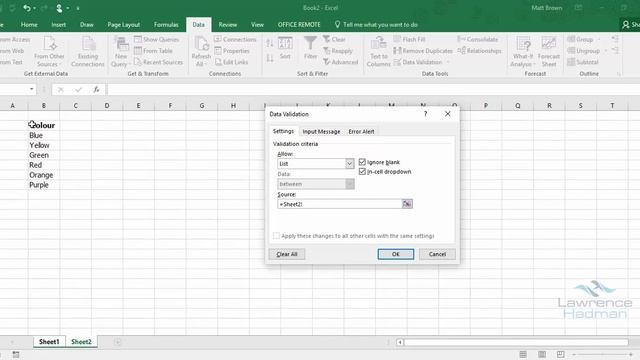Click Advanced filter
This screenshot has height=360, width=640.
click(x=340, y=62)
